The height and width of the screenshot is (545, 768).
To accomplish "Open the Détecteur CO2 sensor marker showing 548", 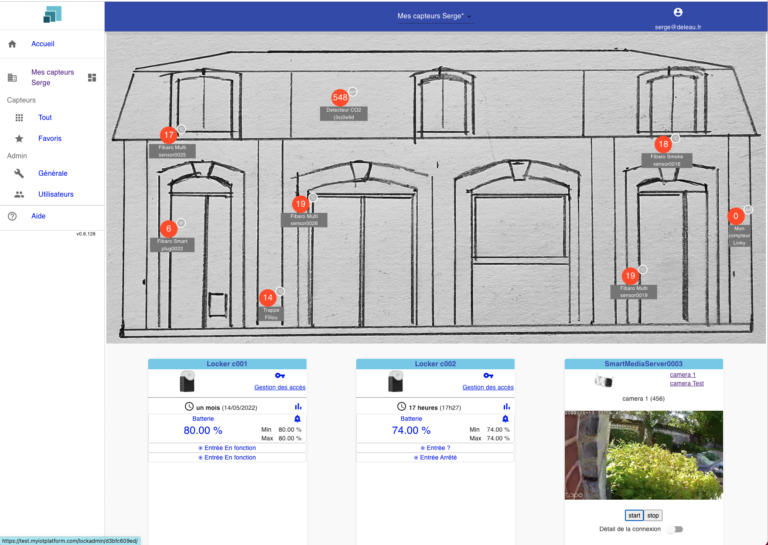I will [x=340, y=97].
